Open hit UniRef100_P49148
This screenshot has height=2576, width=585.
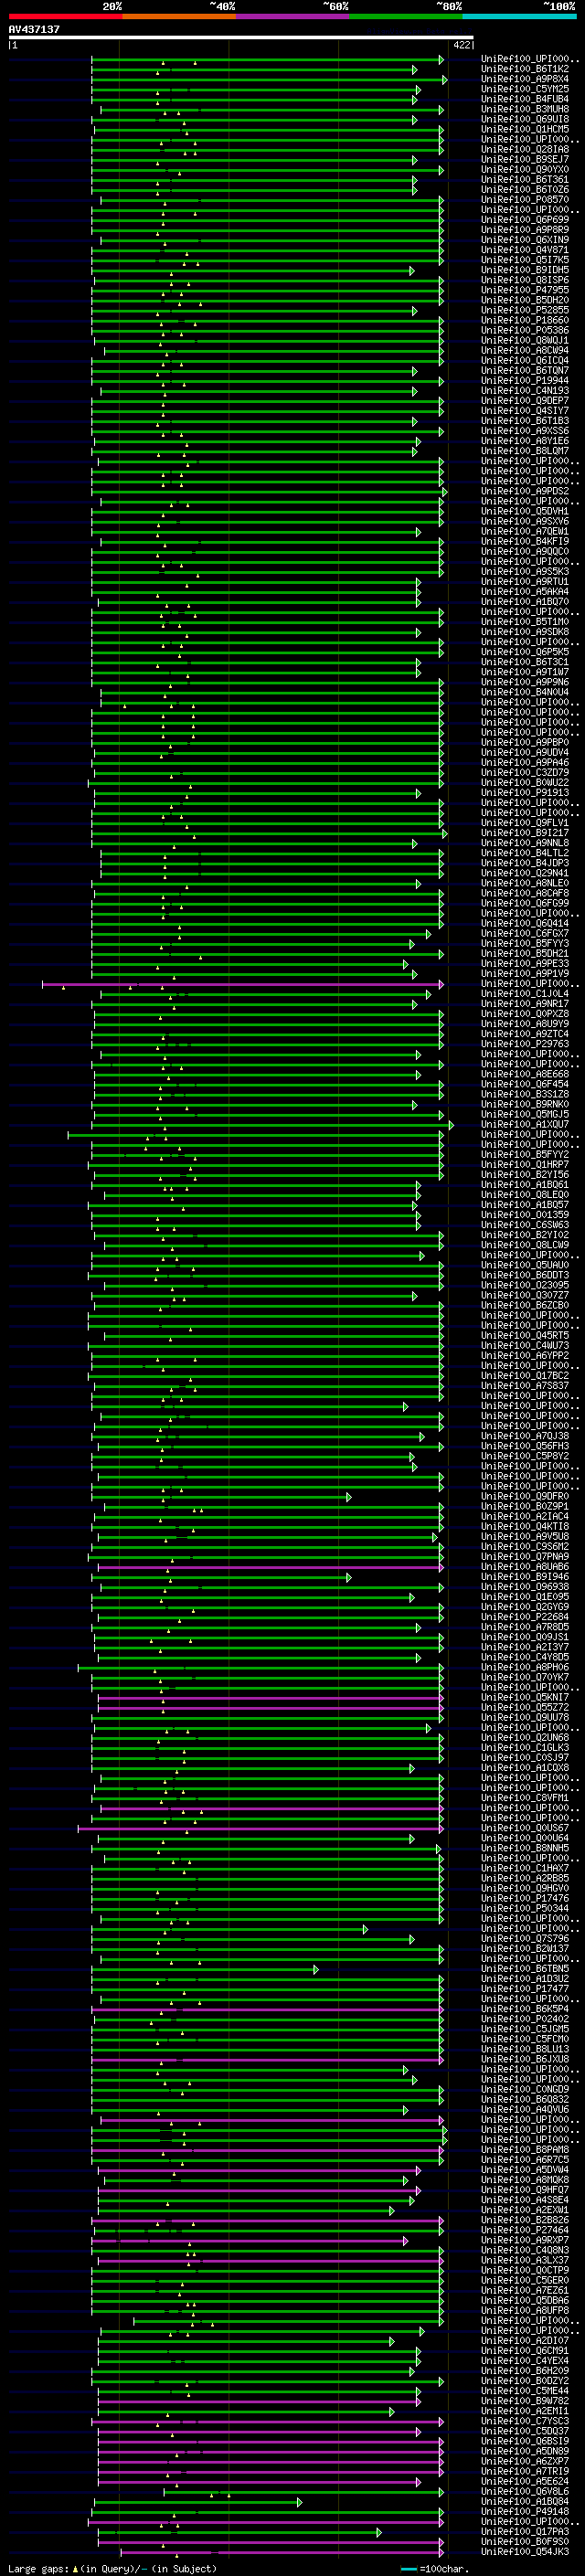tap(525, 2511)
